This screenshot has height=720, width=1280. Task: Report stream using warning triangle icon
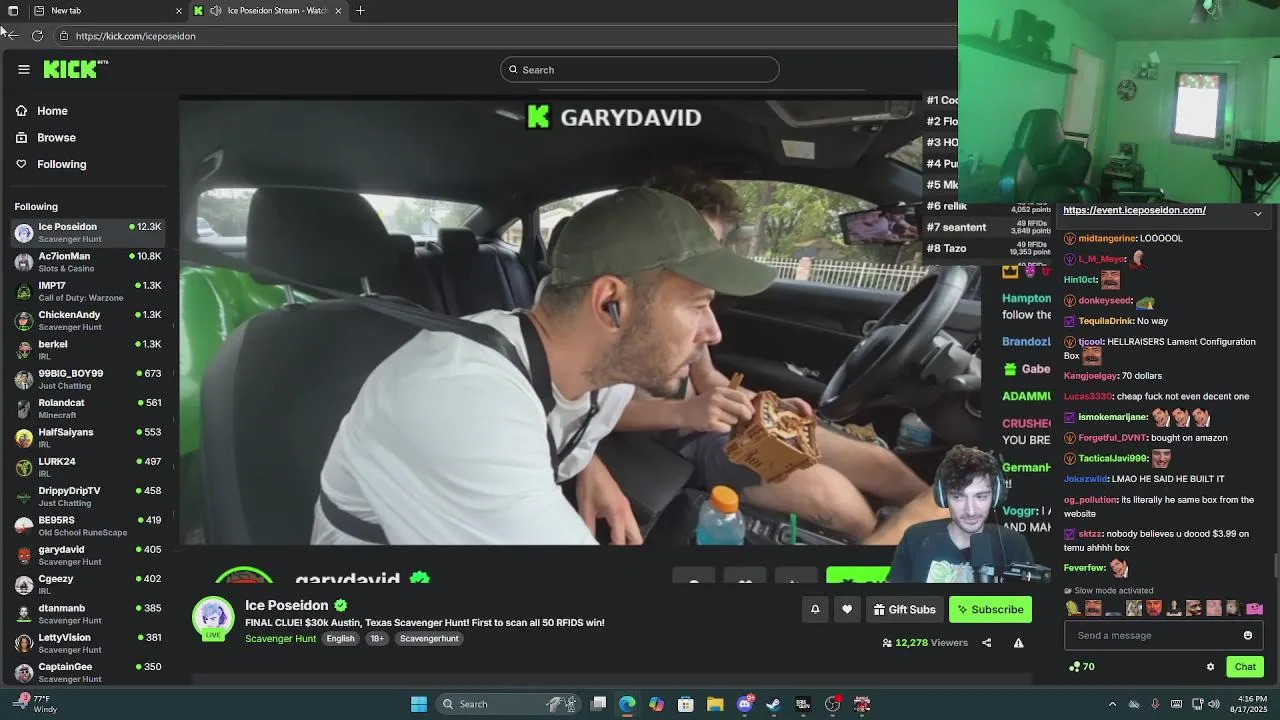point(1018,643)
